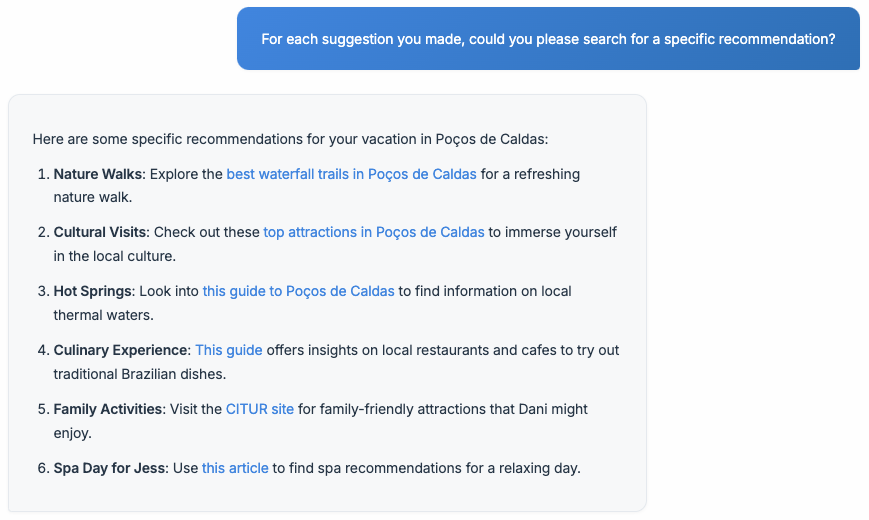Click 'in the local culture' text
Image resolution: width=869 pixels, height=520 pixels.
click(114, 256)
